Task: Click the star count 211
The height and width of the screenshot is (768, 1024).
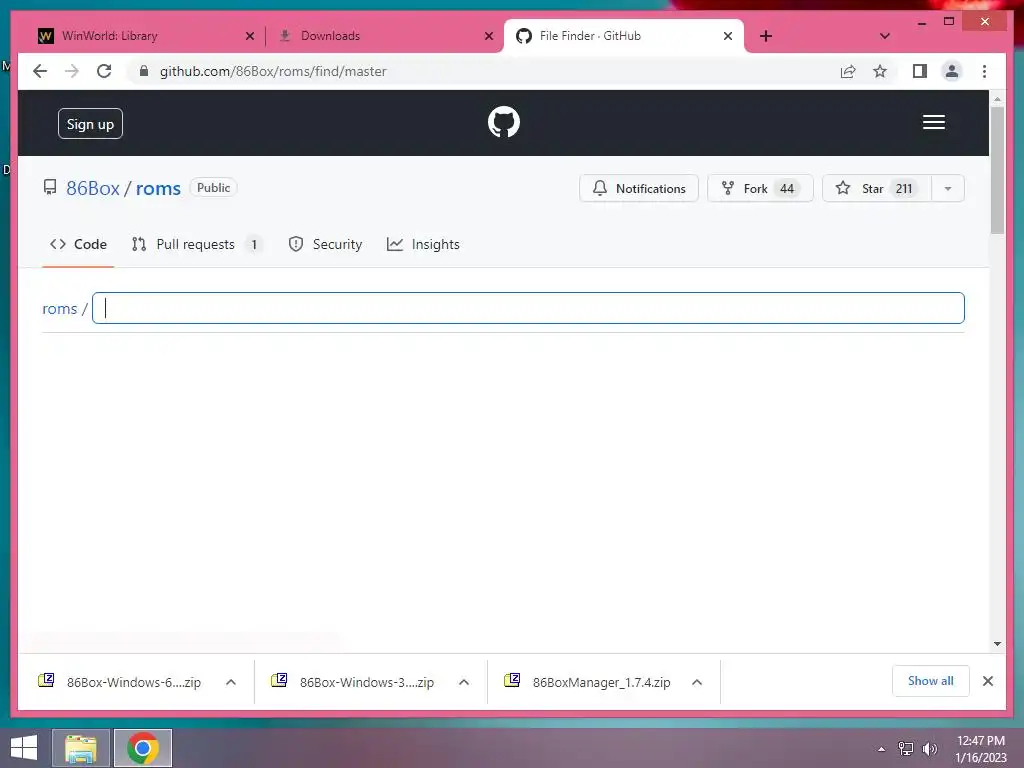Action: coord(904,189)
